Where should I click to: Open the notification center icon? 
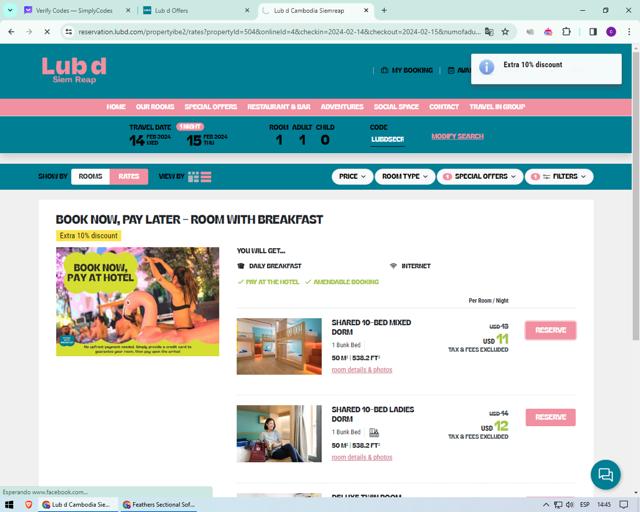pyautogui.click(x=623, y=505)
